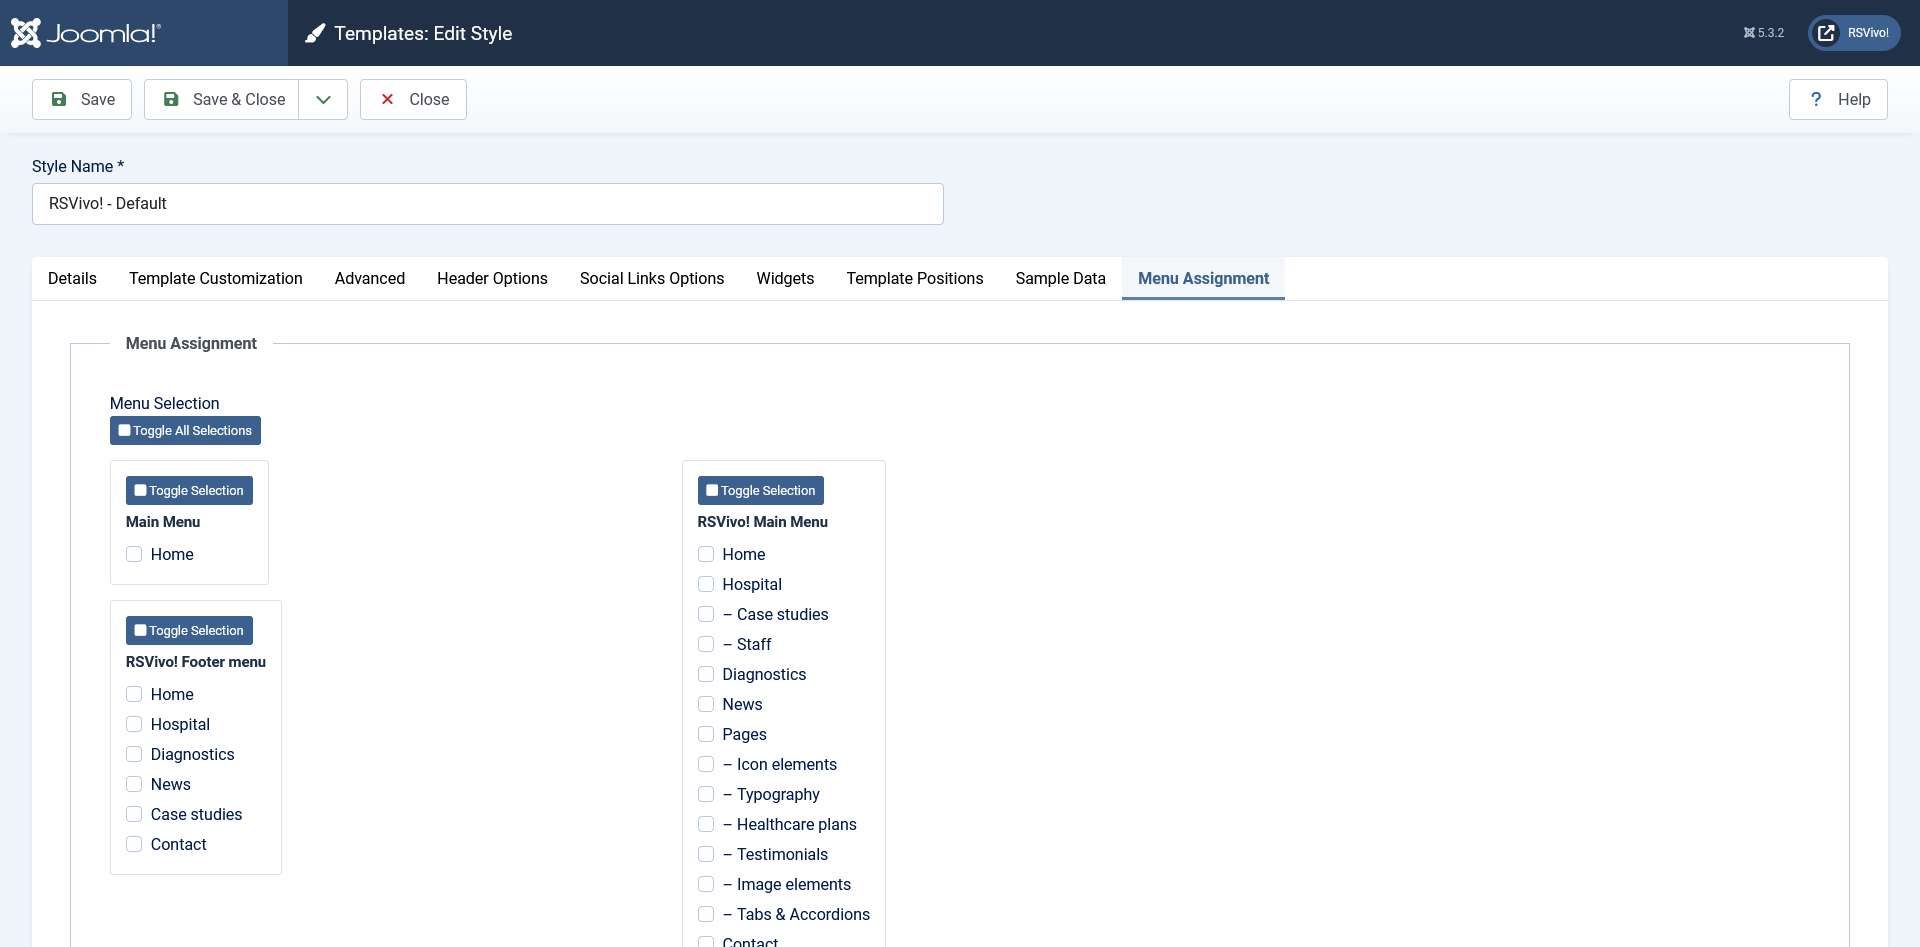The height and width of the screenshot is (947, 1920).
Task: Click the Save floppy disk icon
Action: click(59, 99)
